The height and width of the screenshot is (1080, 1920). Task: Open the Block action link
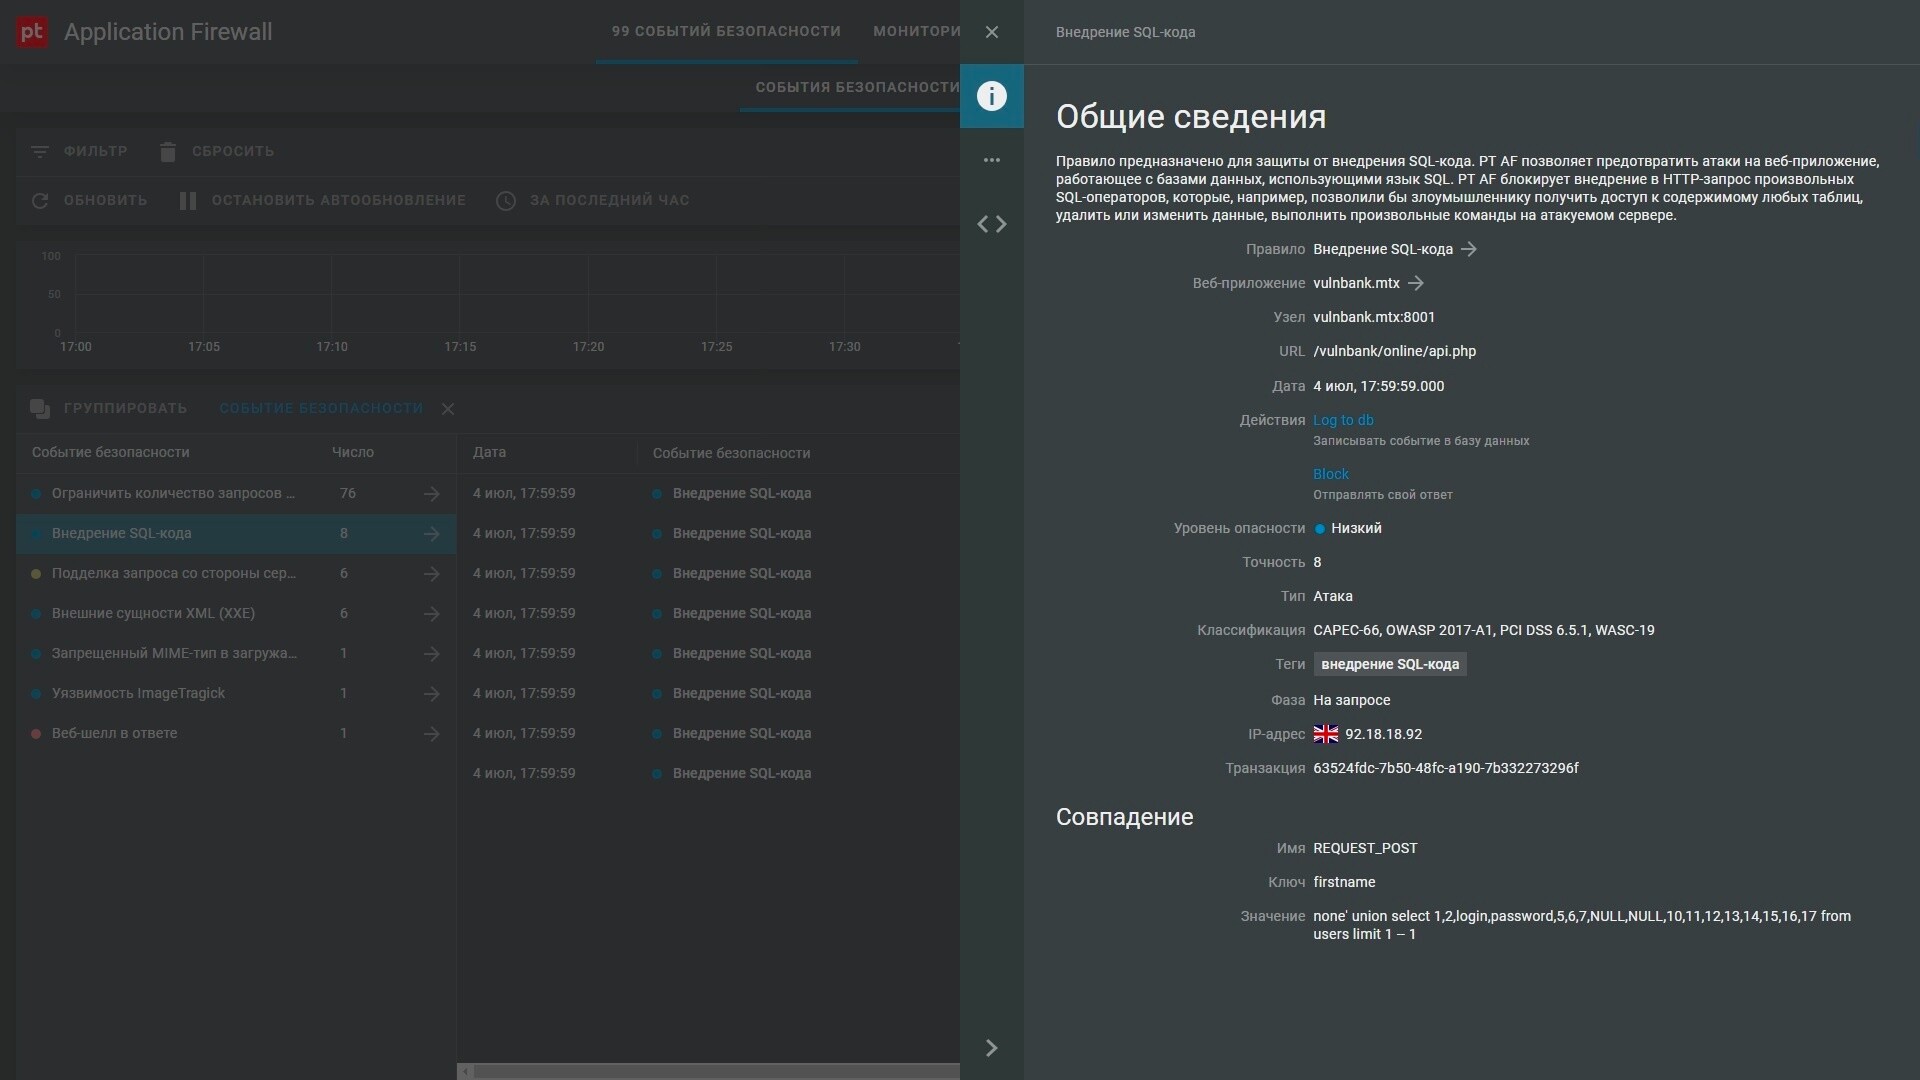tap(1330, 474)
